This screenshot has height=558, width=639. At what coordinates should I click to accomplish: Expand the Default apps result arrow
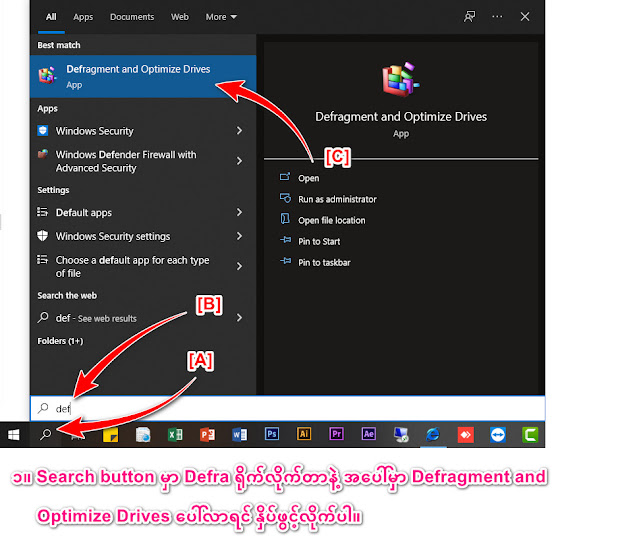pyautogui.click(x=239, y=212)
